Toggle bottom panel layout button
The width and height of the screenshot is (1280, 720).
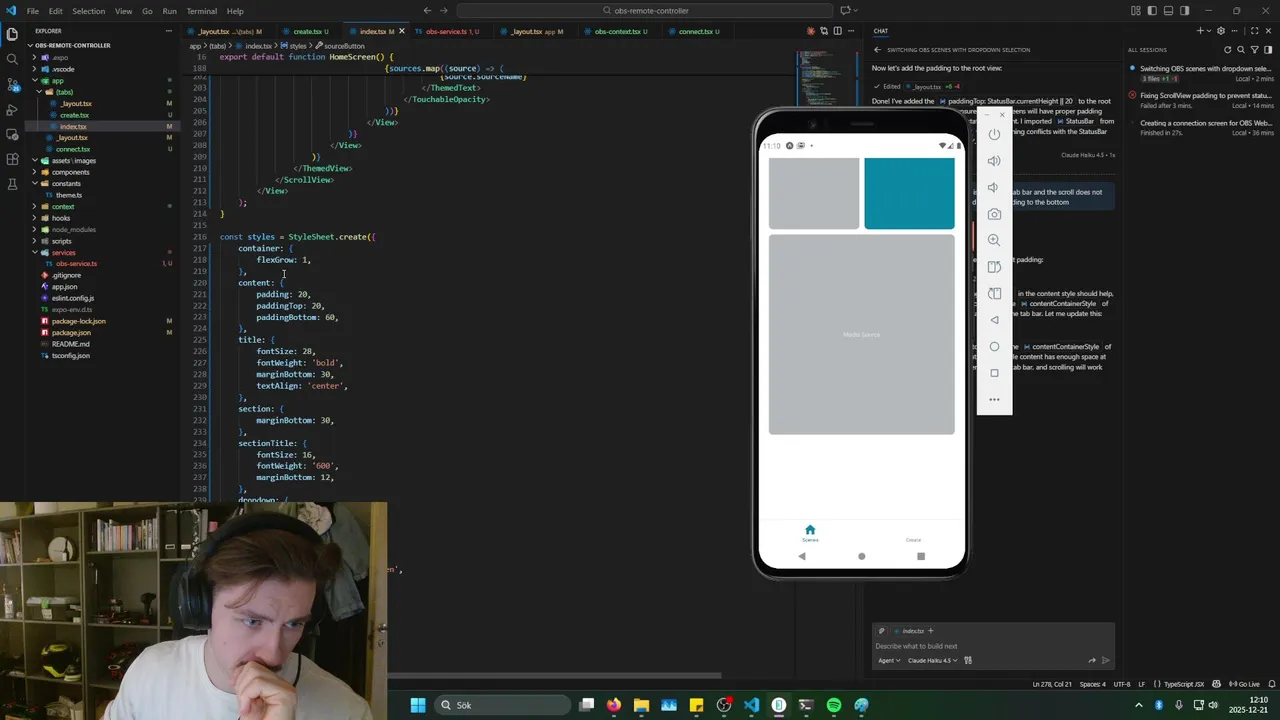[1168, 11]
